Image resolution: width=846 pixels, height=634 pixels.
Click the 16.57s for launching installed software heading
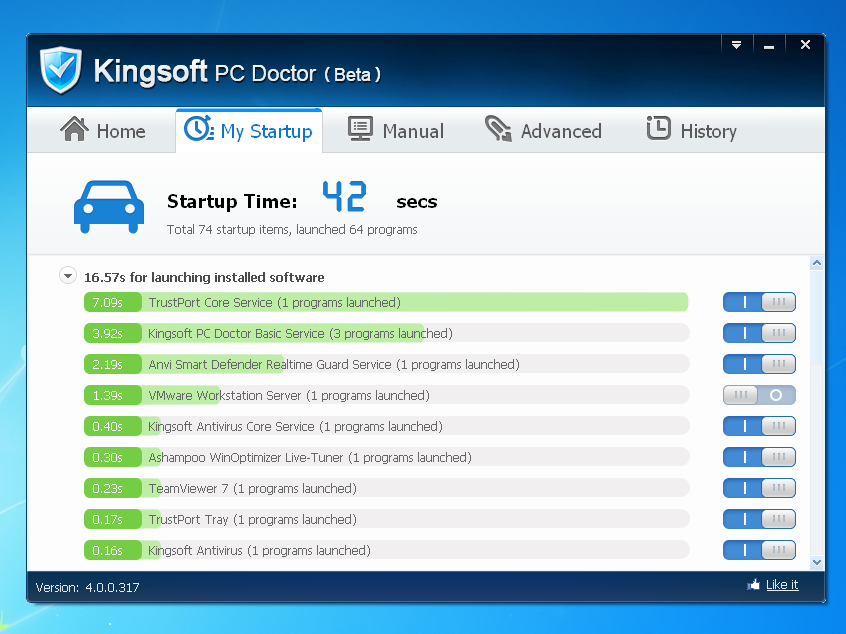[x=204, y=277]
